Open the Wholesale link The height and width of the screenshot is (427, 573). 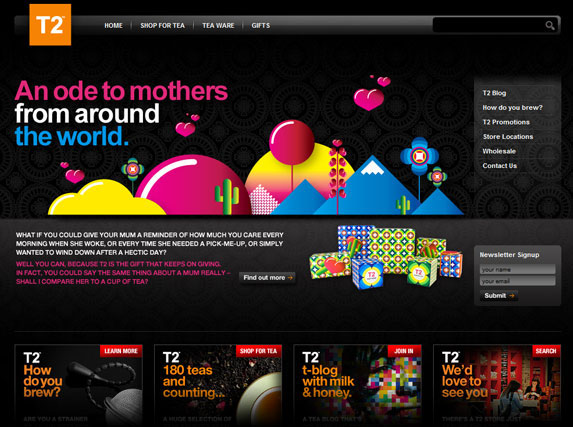click(x=499, y=151)
